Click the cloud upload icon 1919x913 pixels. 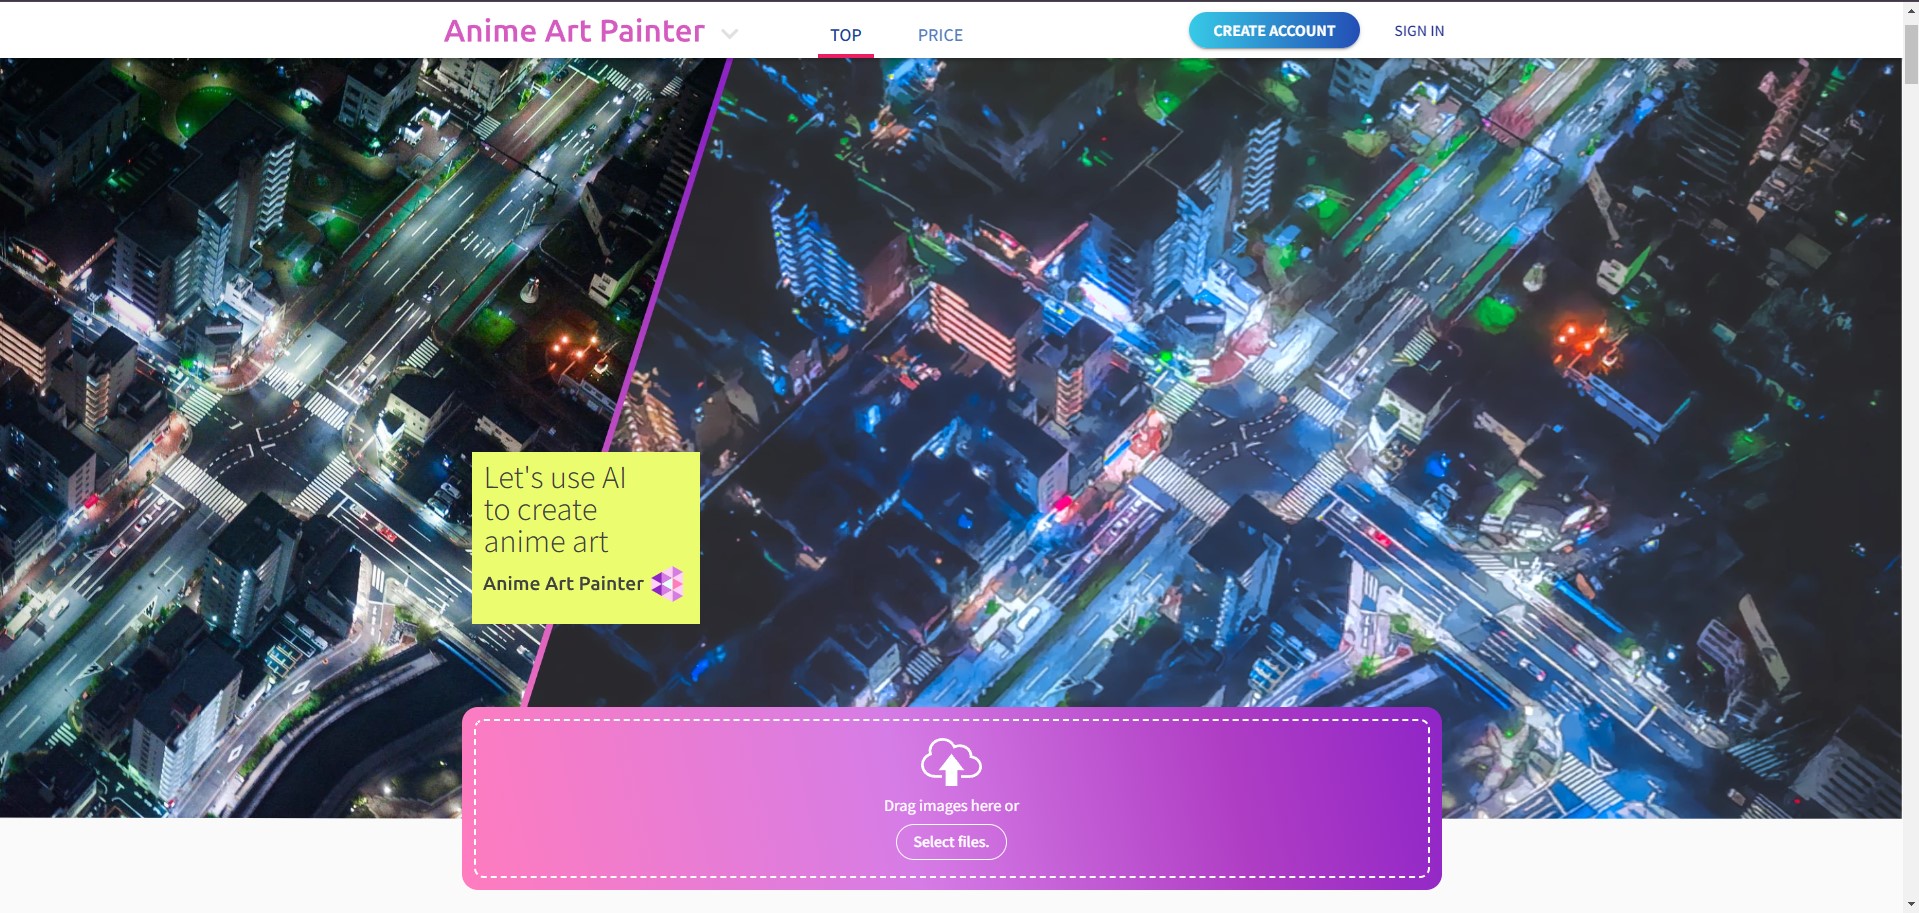tap(951, 762)
